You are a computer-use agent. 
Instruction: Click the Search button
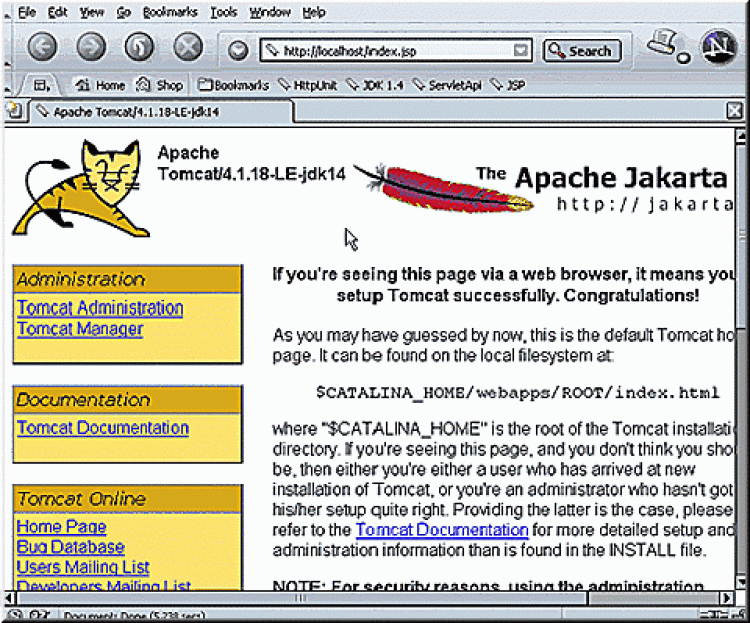(x=582, y=50)
